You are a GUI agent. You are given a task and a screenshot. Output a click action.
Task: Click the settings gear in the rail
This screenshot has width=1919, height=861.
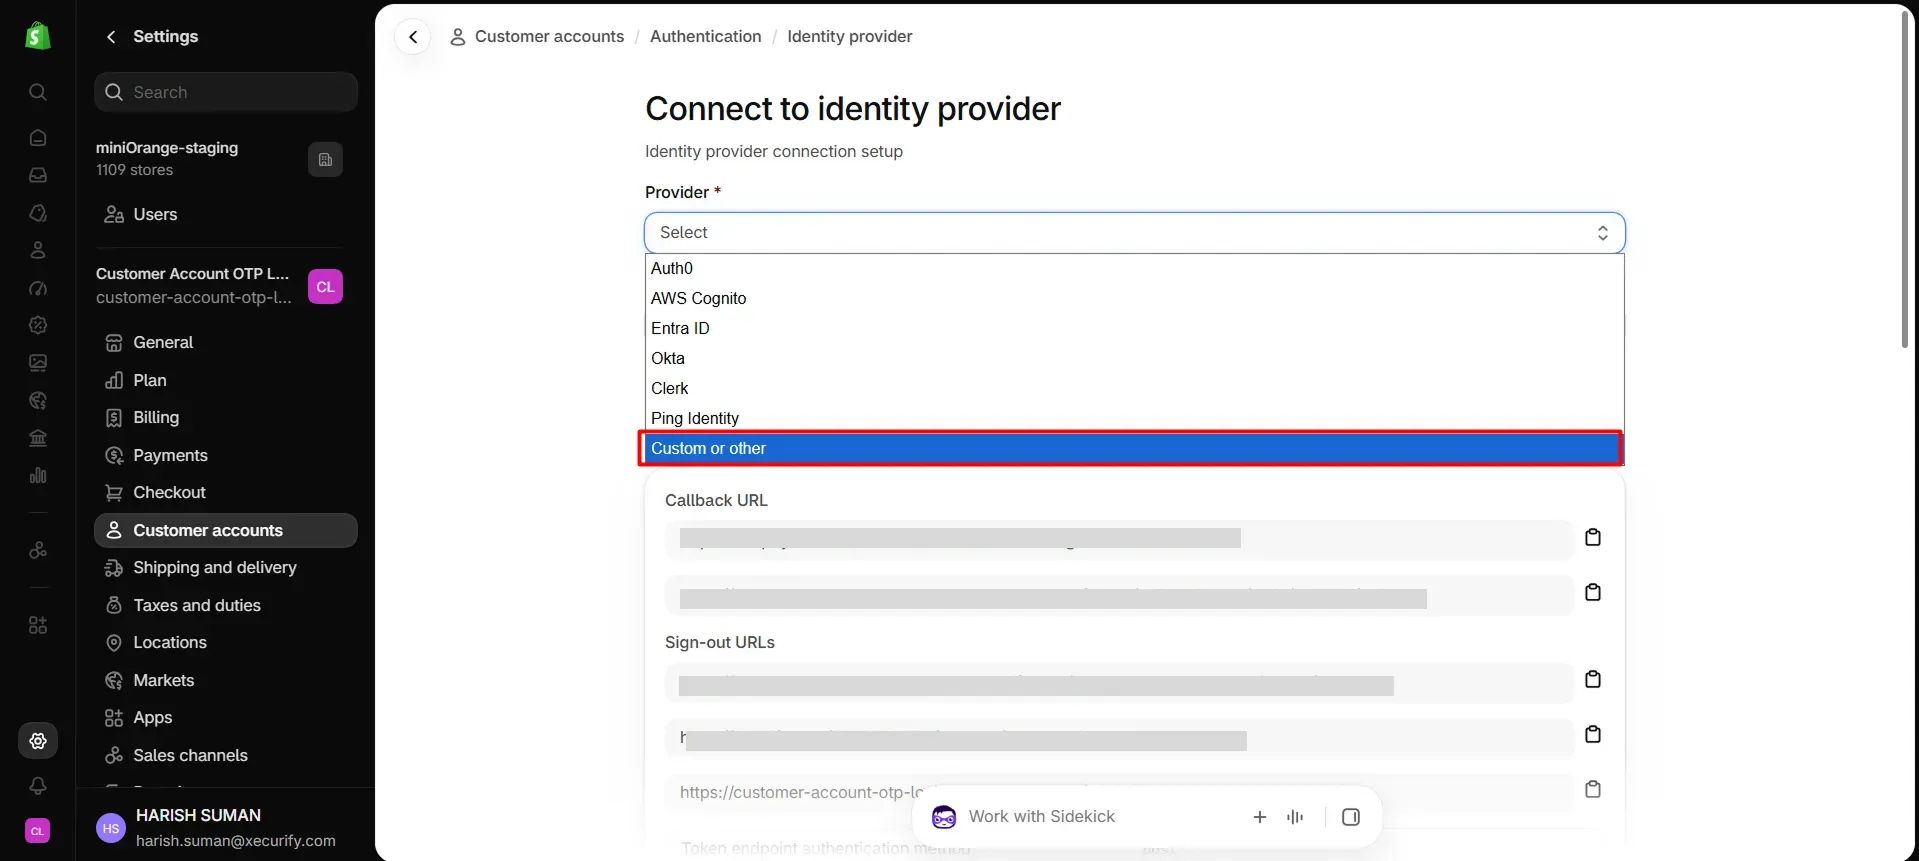coord(38,741)
